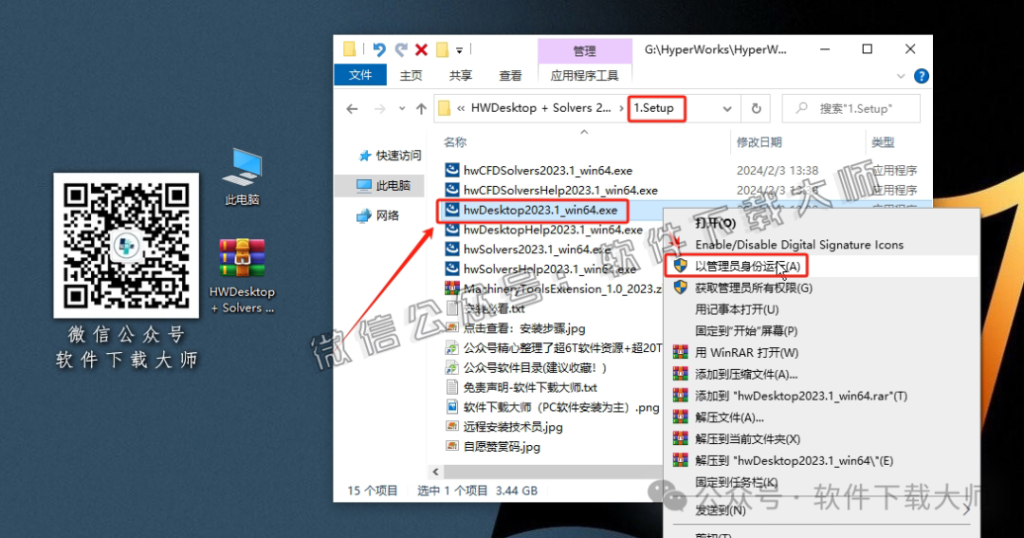Image resolution: width=1024 pixels, height=538 pixels.
Task: Choose 以管理员身份运行(A) in context menu
Action: tap(747, 266)
